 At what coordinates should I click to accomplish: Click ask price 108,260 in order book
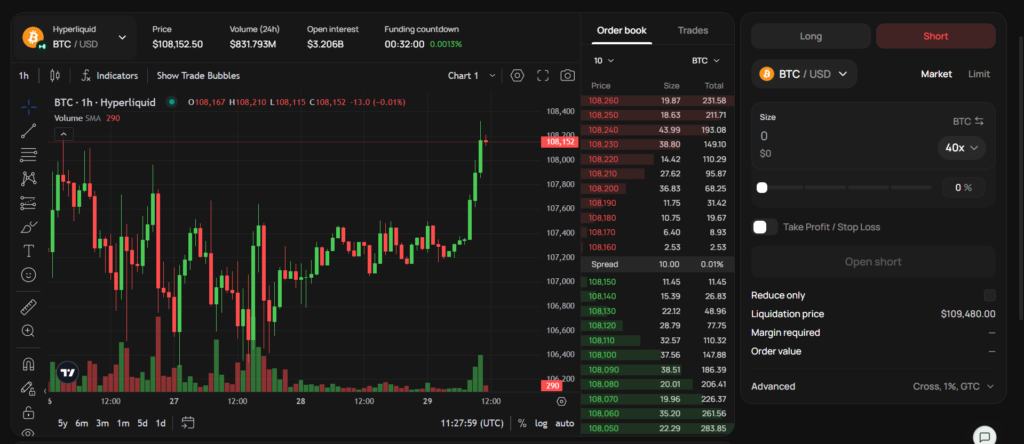[603, 101]
